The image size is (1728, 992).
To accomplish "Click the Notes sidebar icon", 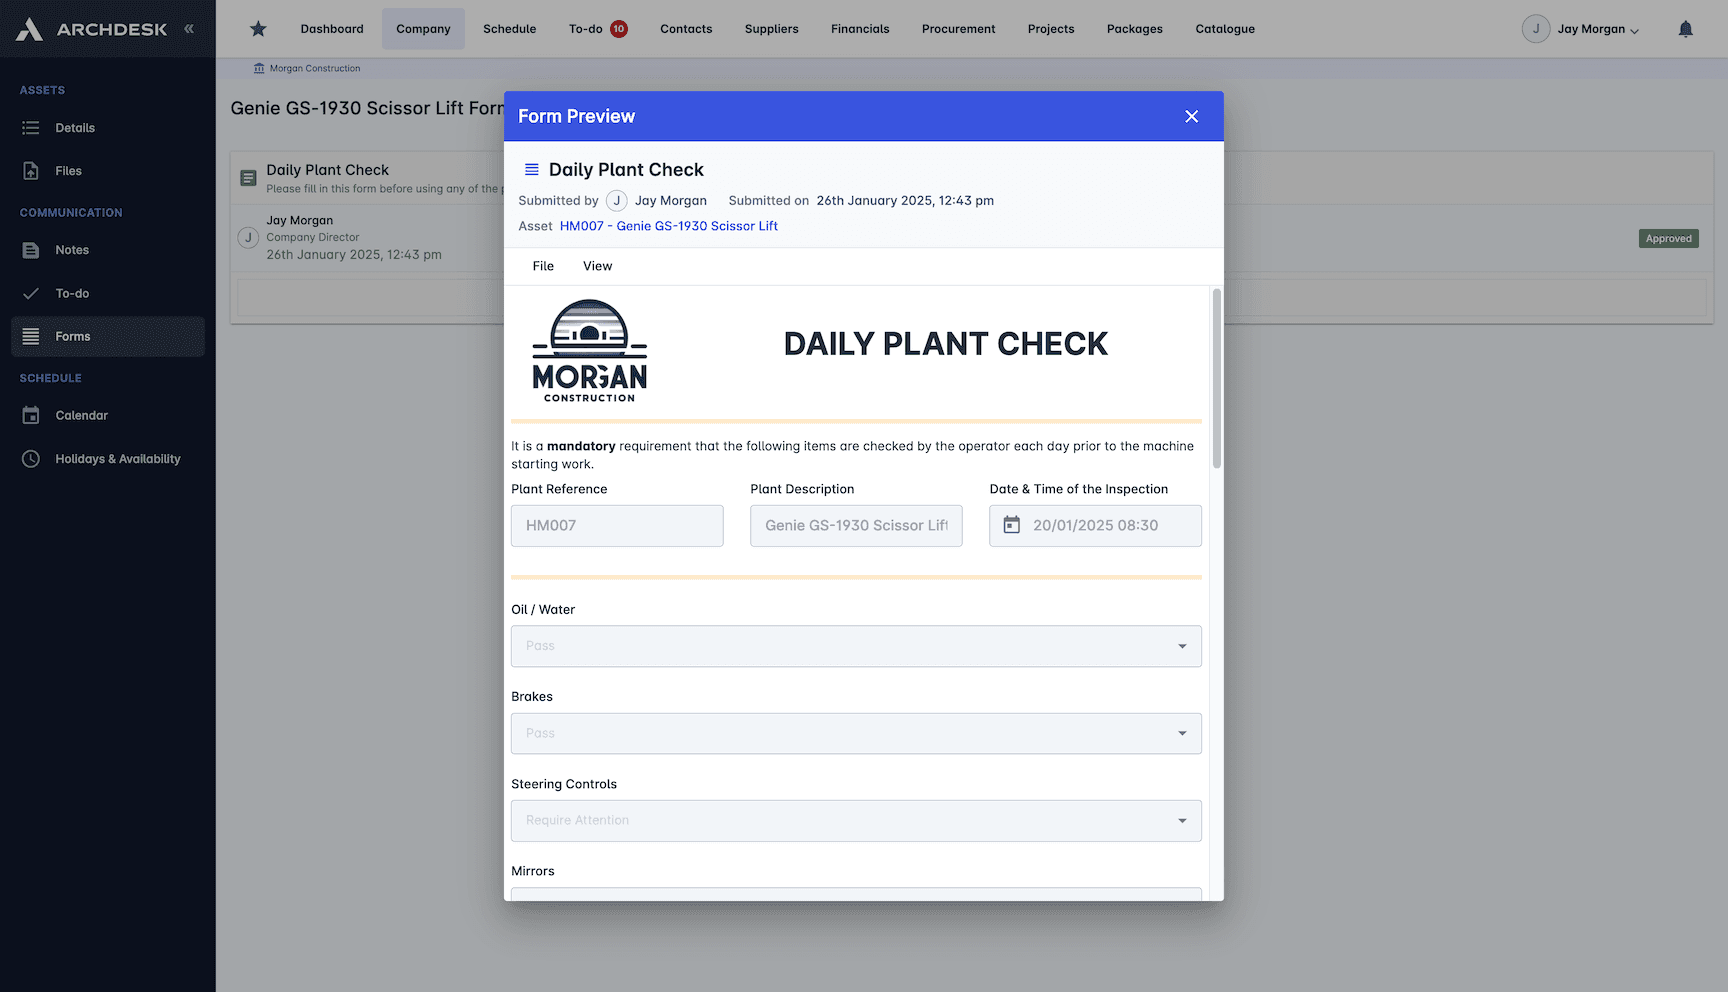I will [31, 250].
